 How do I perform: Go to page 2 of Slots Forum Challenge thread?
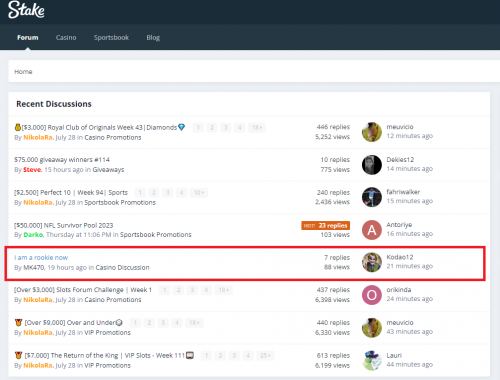click(178, 290)
